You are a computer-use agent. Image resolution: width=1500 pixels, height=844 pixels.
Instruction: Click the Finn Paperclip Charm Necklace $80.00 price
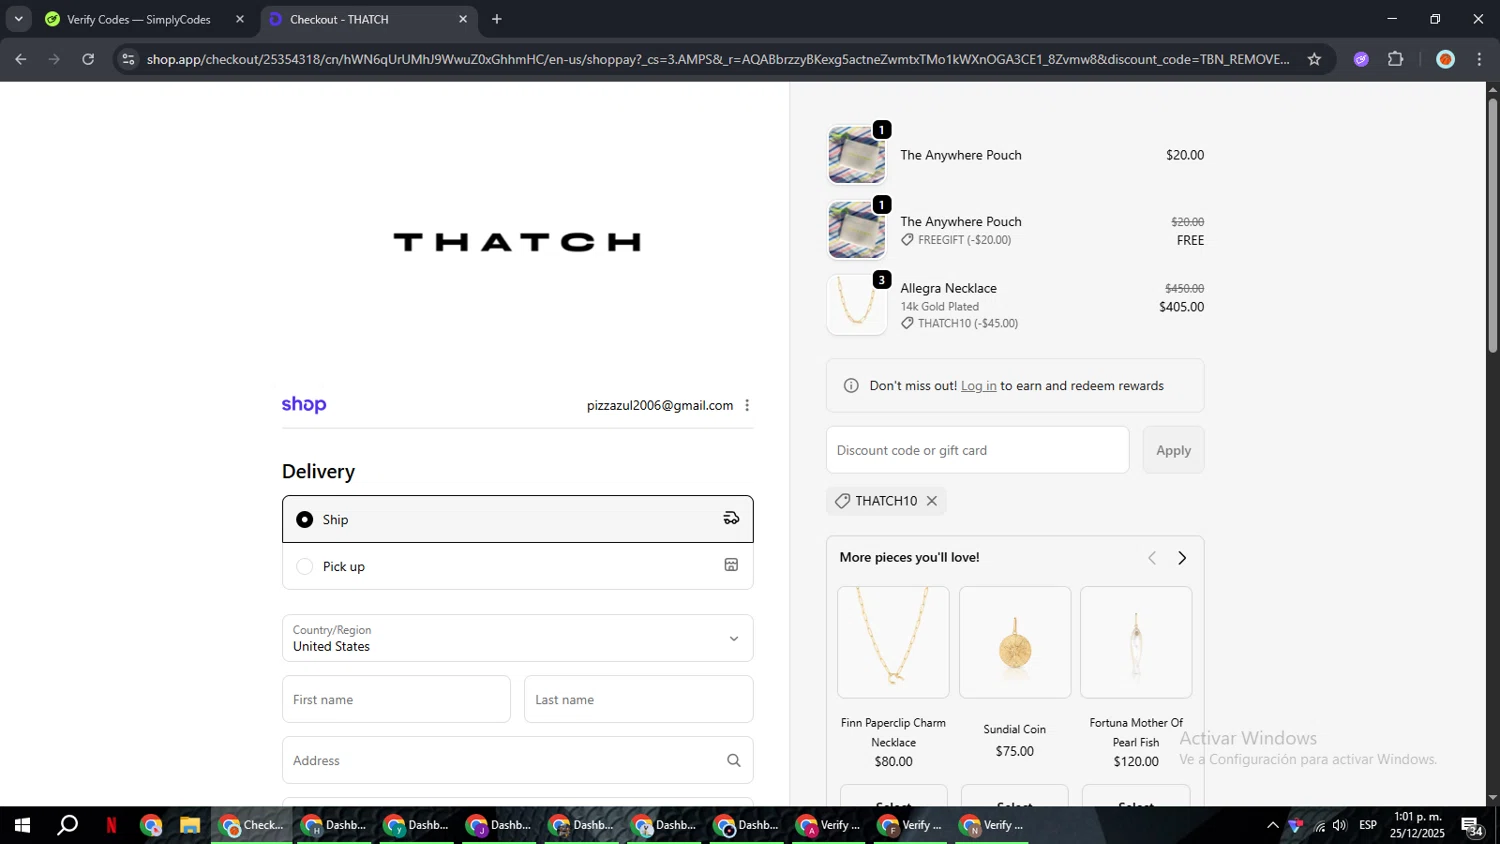[893, 761]
